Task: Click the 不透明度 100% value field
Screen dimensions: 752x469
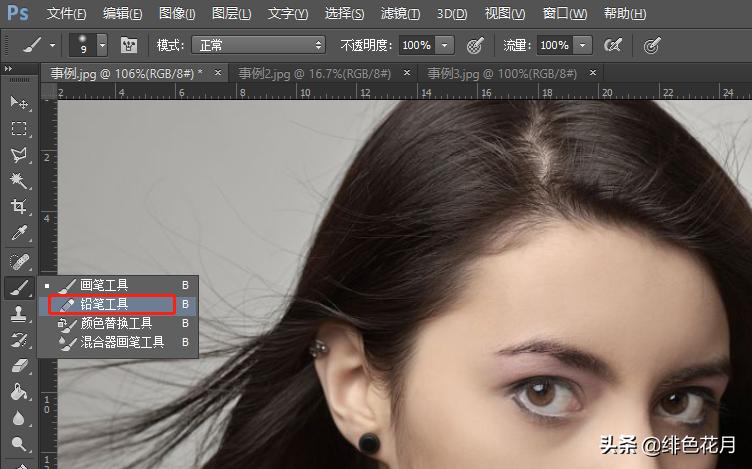Action: click(416, 46)
